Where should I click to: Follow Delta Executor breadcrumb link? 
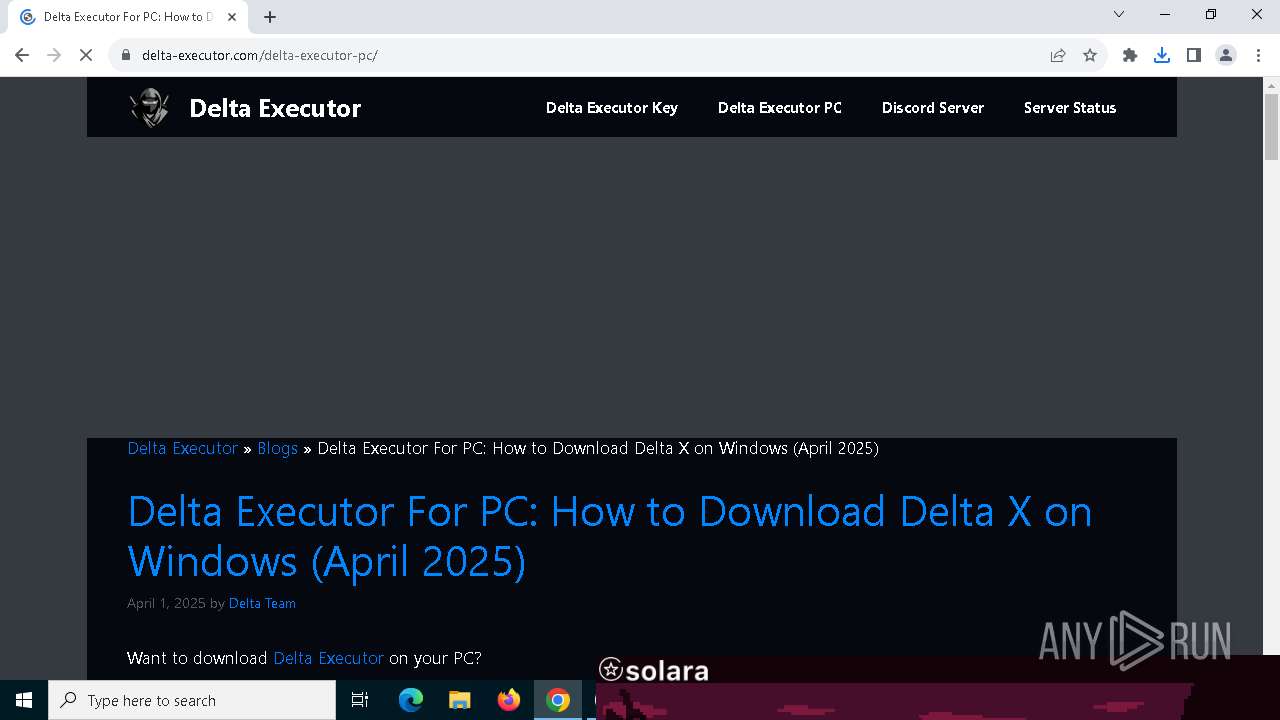(183, 448)
